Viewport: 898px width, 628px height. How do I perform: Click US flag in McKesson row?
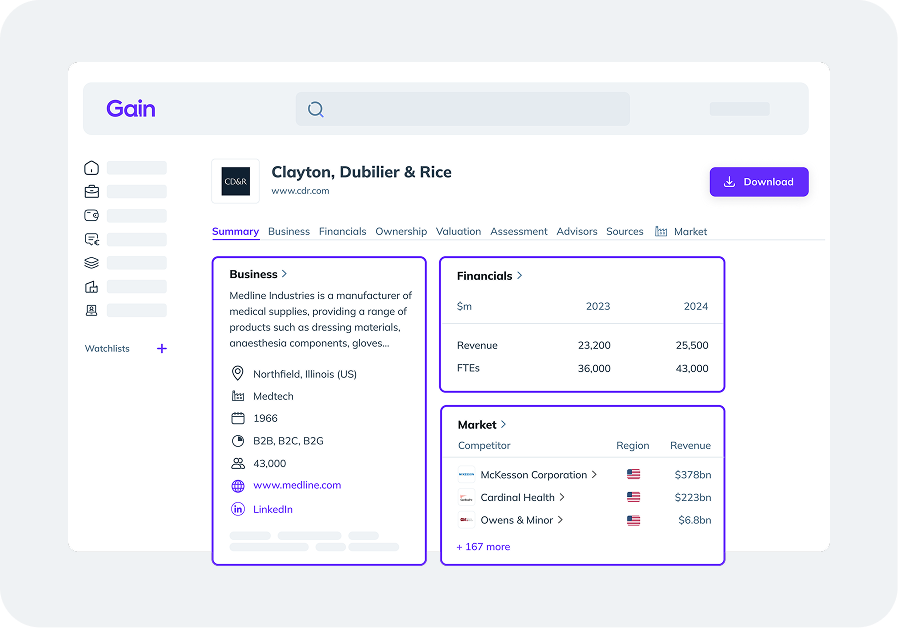(633, 474)
